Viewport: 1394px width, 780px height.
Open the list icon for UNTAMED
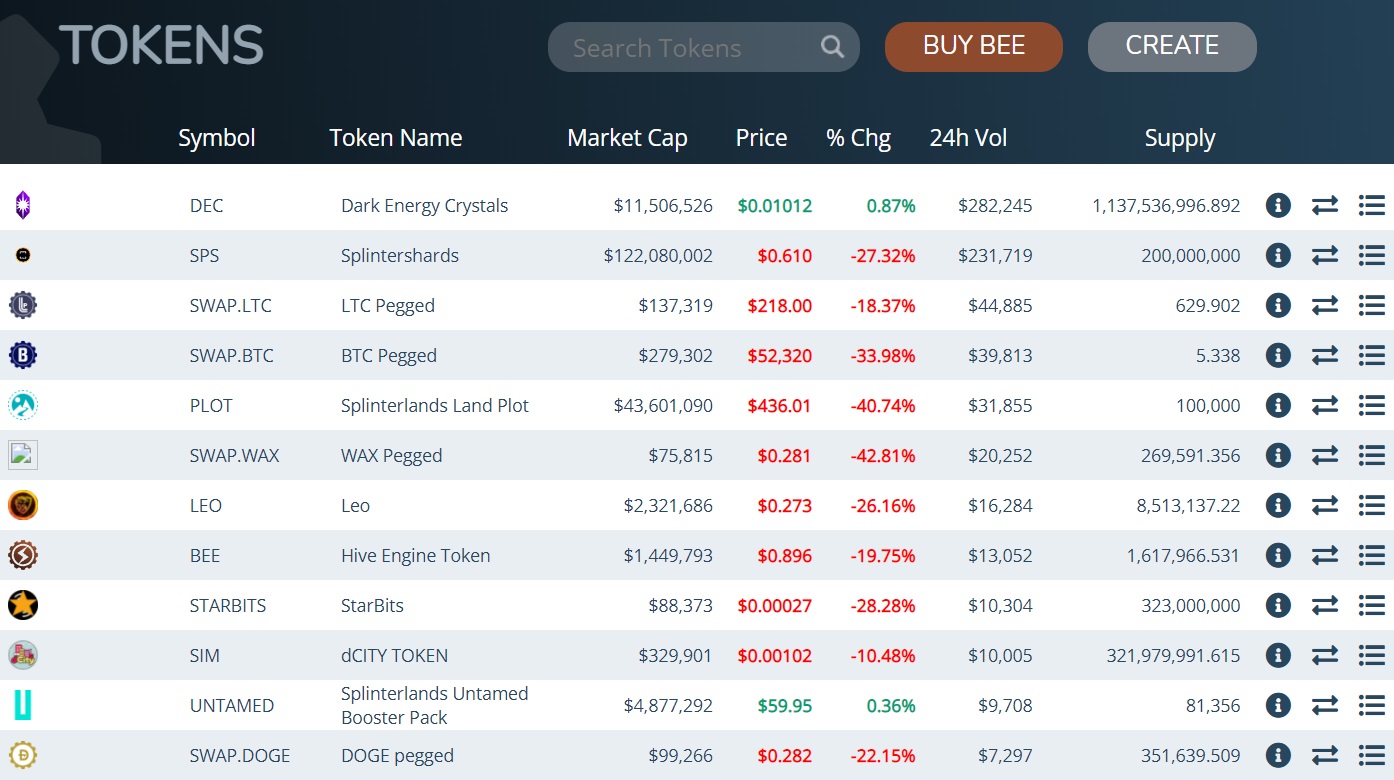click(1372, 705)
